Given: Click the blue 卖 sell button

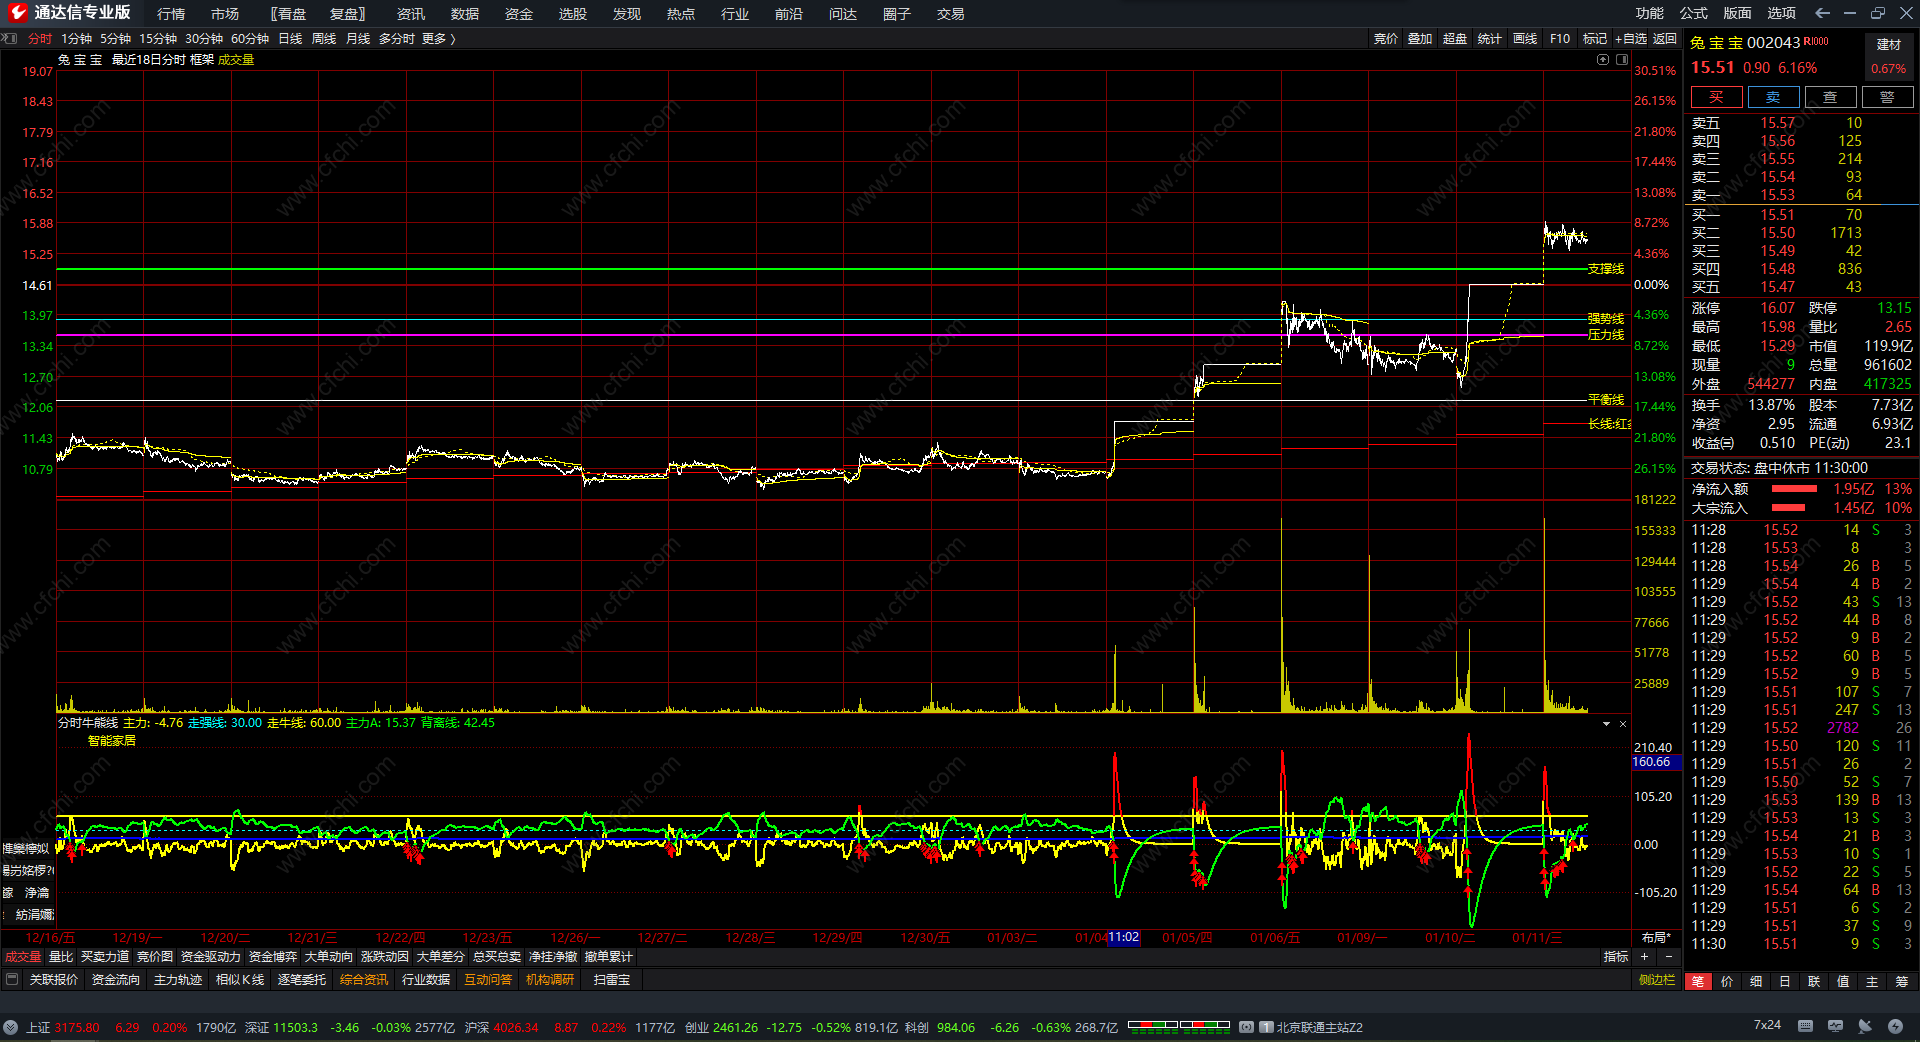Looking at the screenshot, I should coord(1773,97).
